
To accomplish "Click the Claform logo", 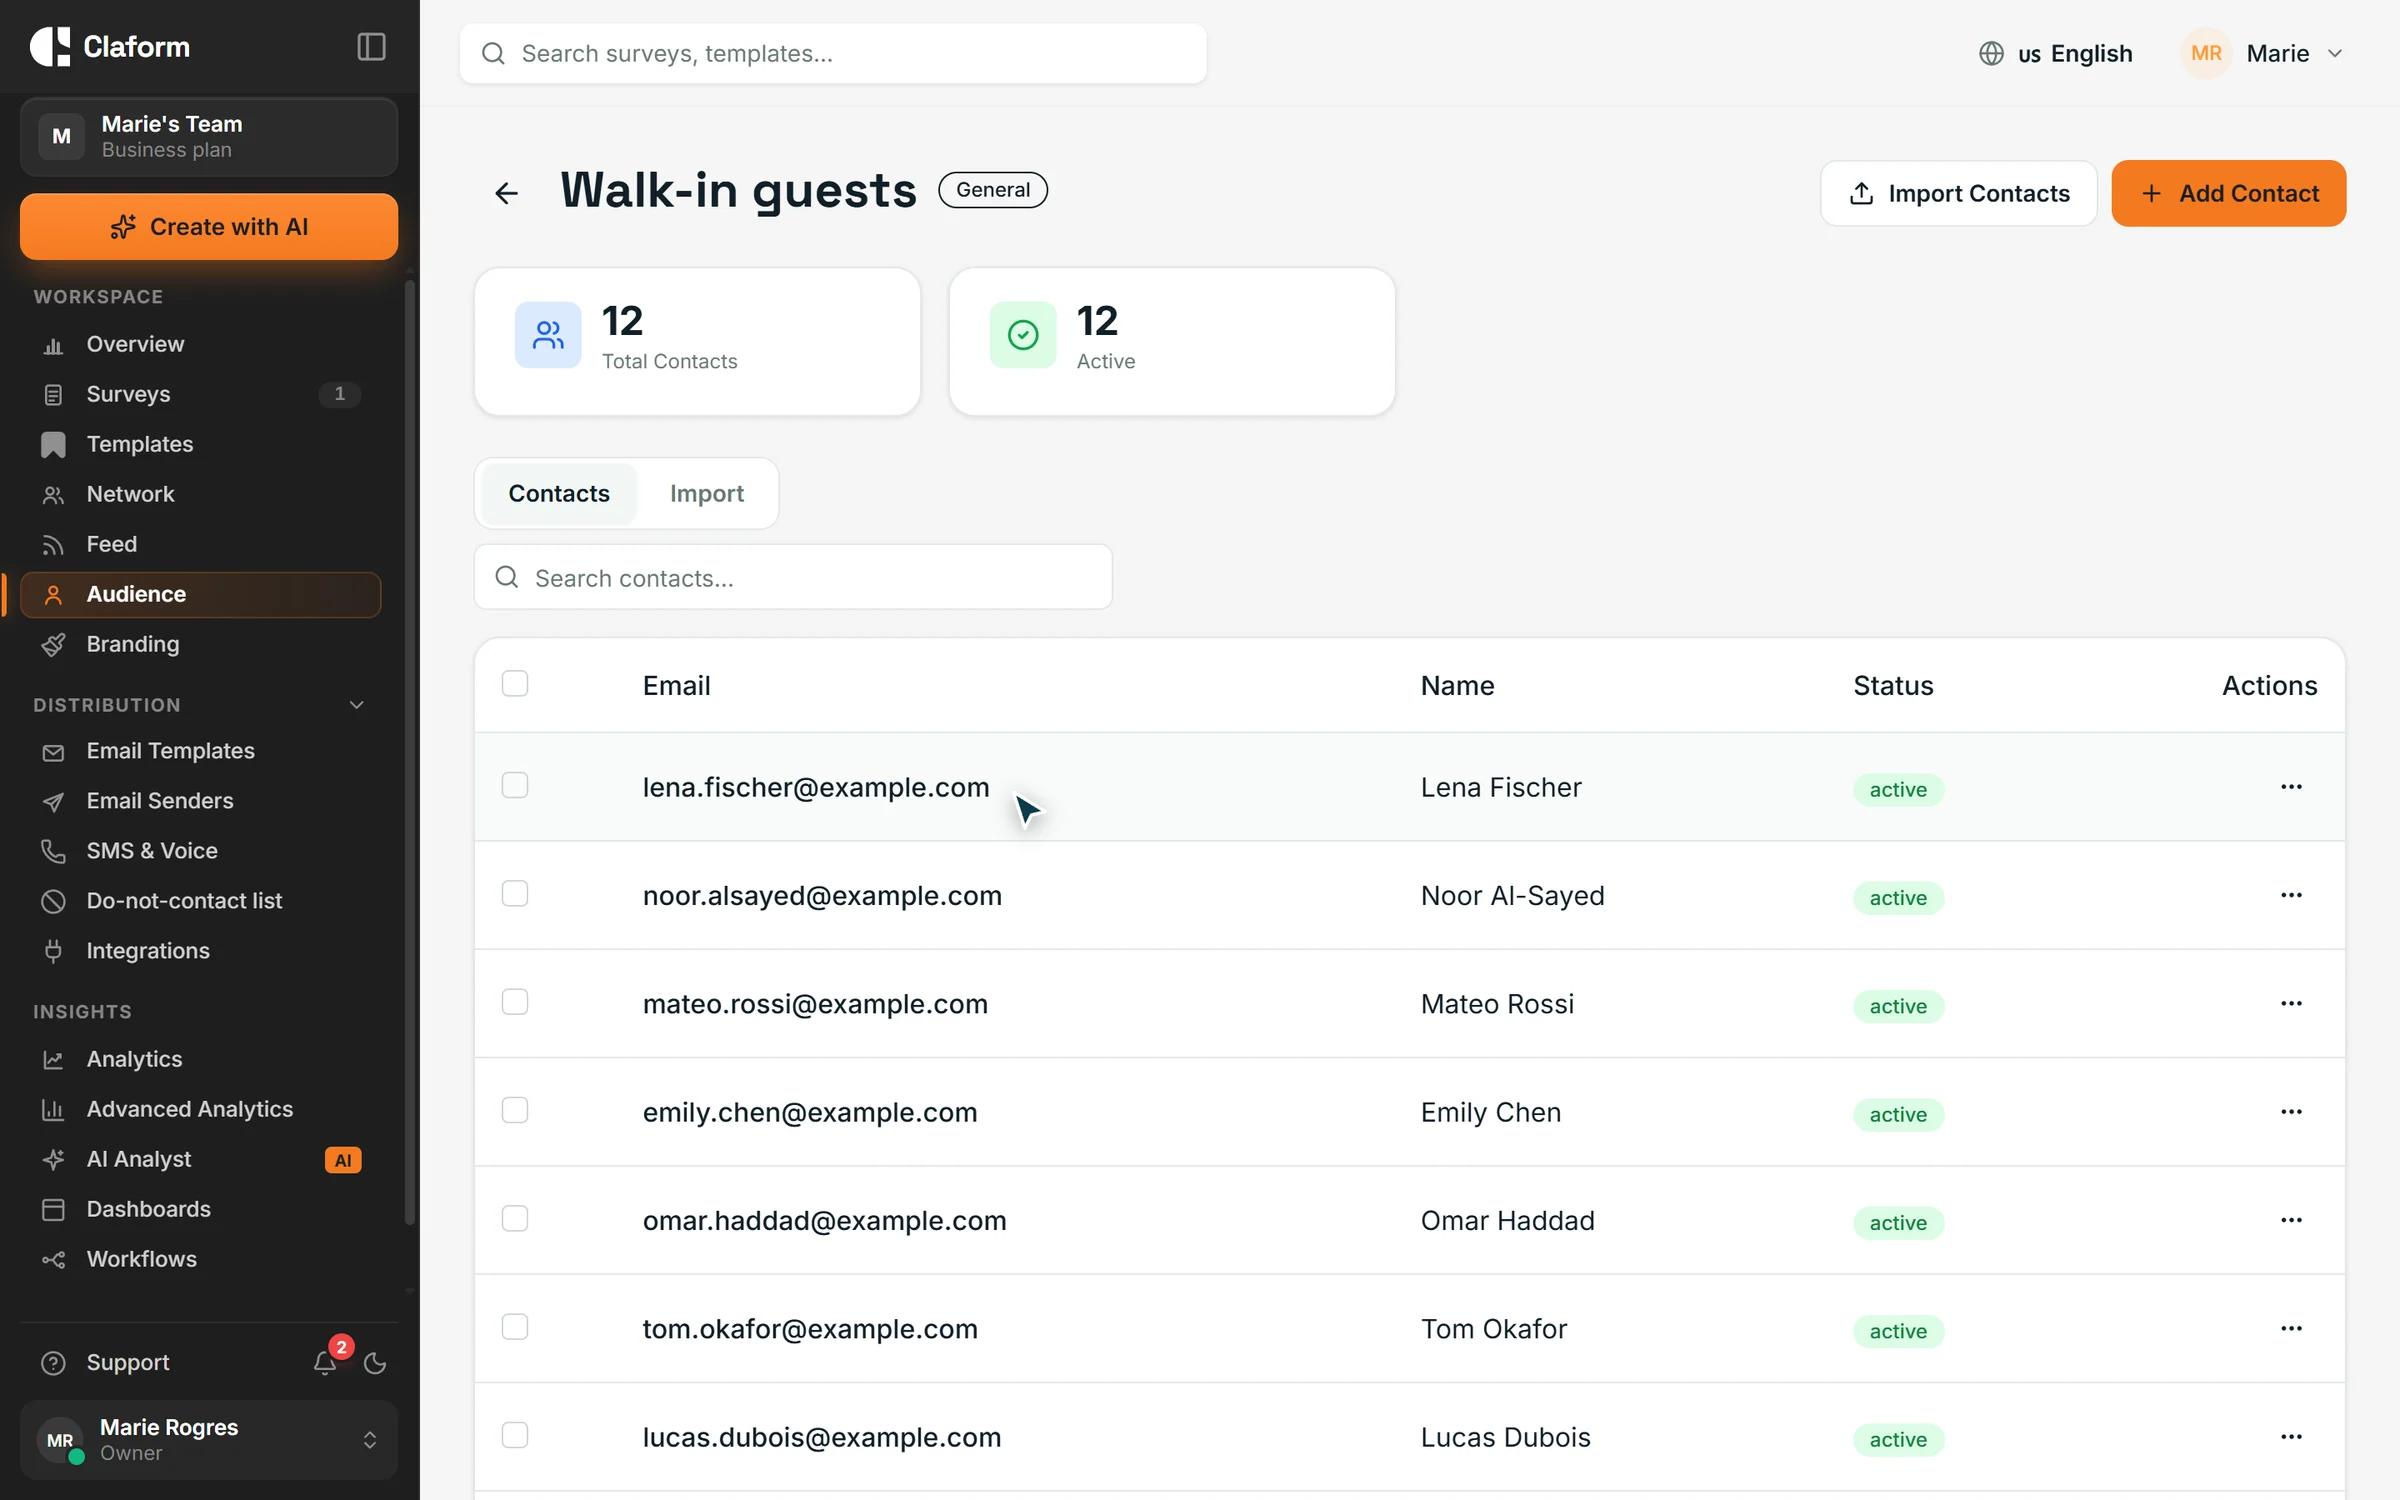I will (110, 47).
